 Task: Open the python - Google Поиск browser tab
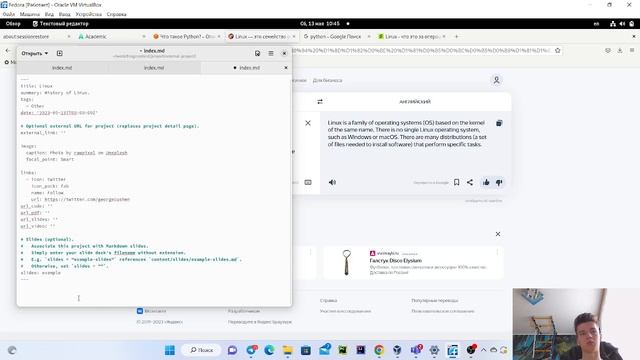pyautogui.click(x=336, y=36)
